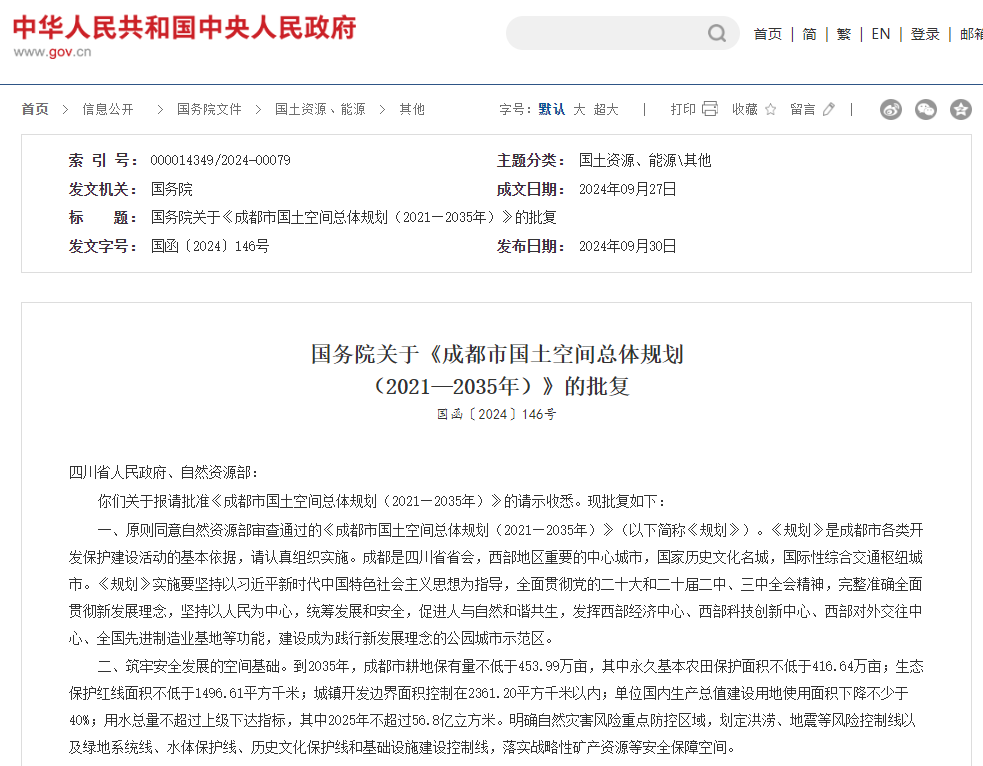The width and height of the screenshot is (983, 766).
Task: Click the 中华人民共和国中央人民政府 site logo
Action: click(x=184, y=28)
